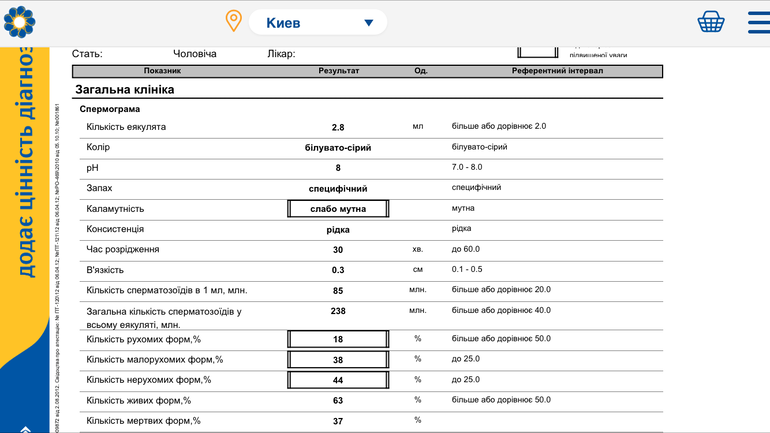Click the Показник column header
This screenshot has height=433, width=770.
(x=162, y=71)
